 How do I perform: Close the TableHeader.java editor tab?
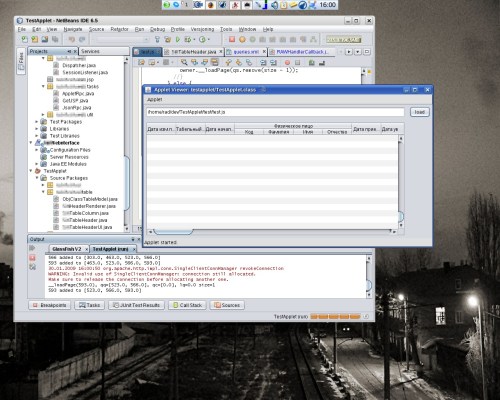pyautogui.click(x=221, y=52)
